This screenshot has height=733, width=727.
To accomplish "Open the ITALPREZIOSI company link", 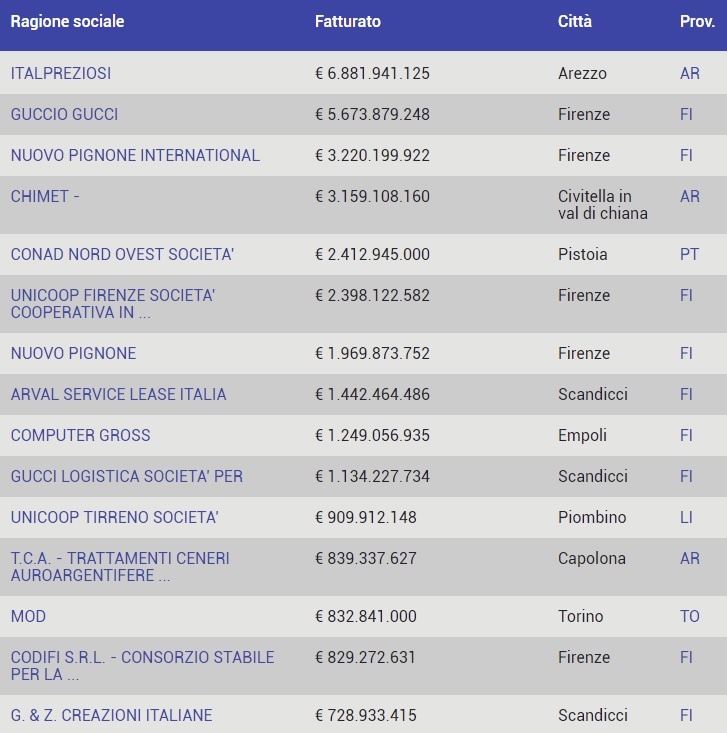I will pyautogui.click(x=61, y=73).
